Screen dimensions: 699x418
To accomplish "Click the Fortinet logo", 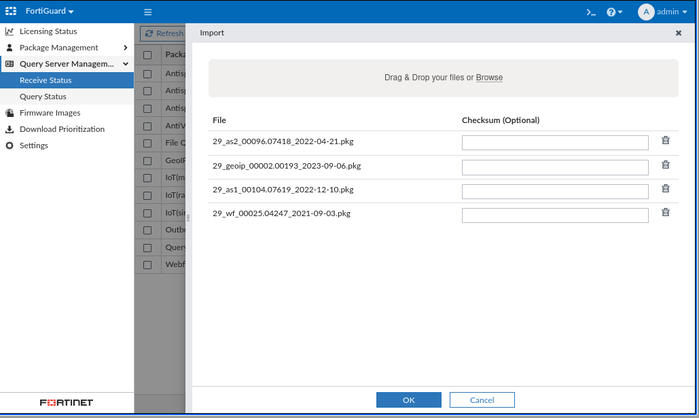I will tap(66, 402).
